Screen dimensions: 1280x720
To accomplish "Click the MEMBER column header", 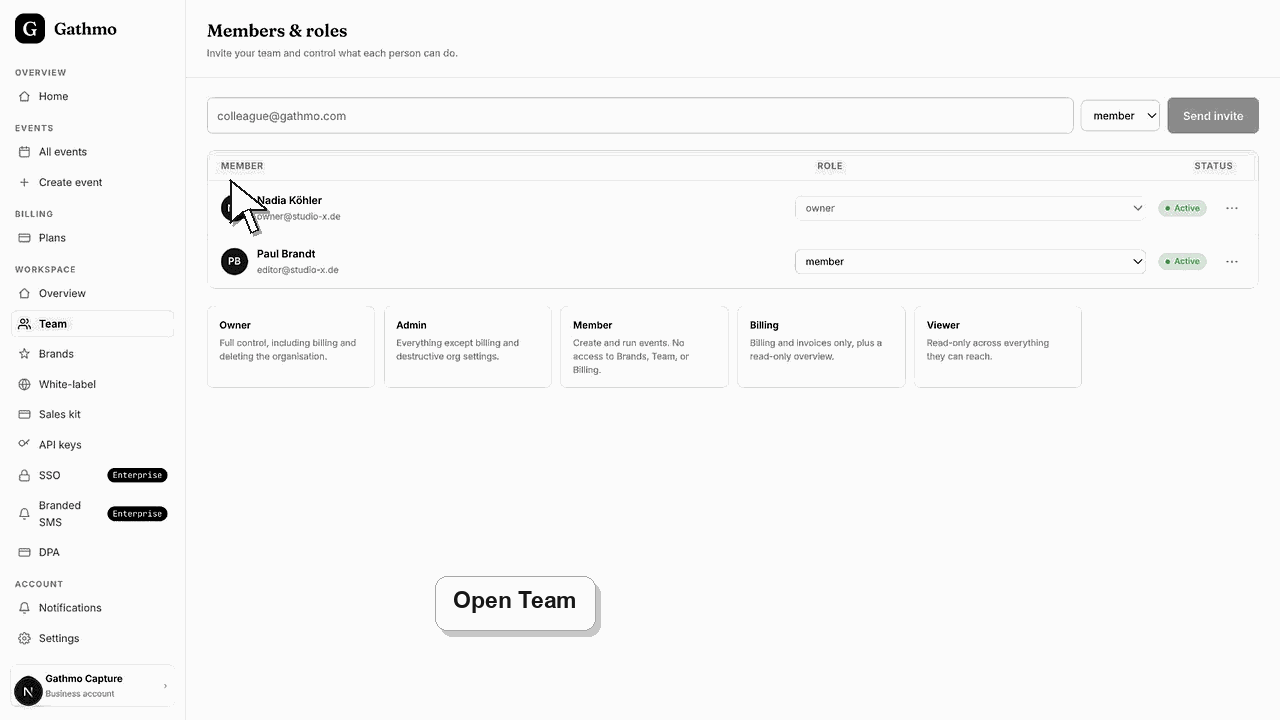I will [242, 166].
